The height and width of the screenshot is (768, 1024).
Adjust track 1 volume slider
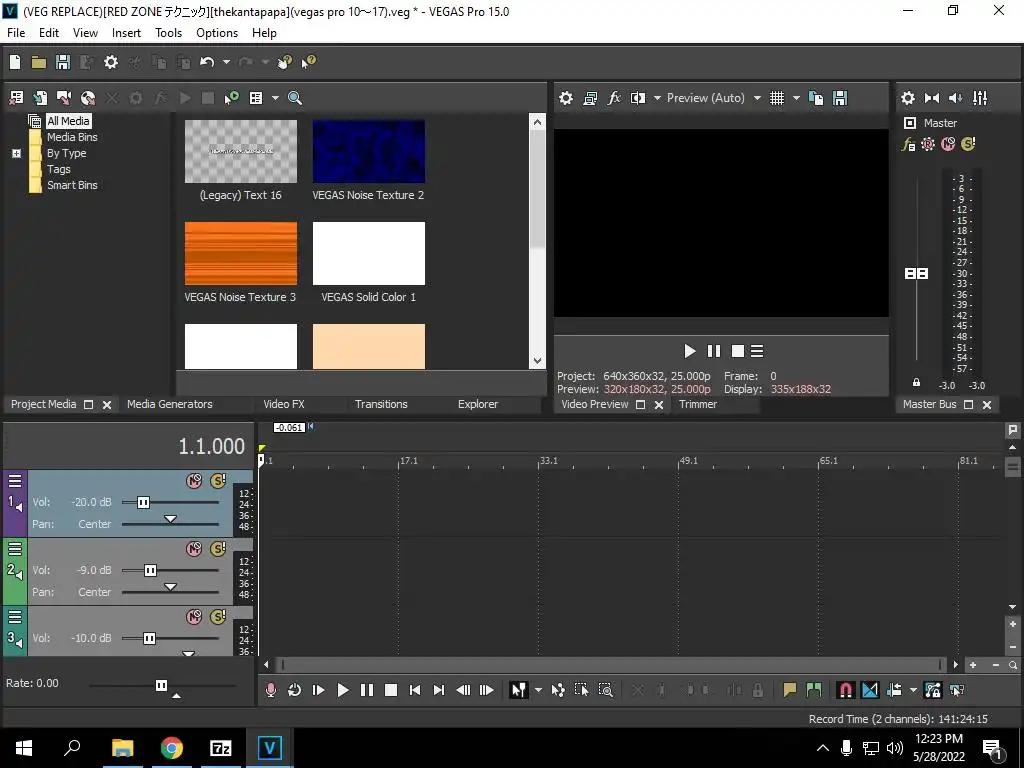click(144, 502)
